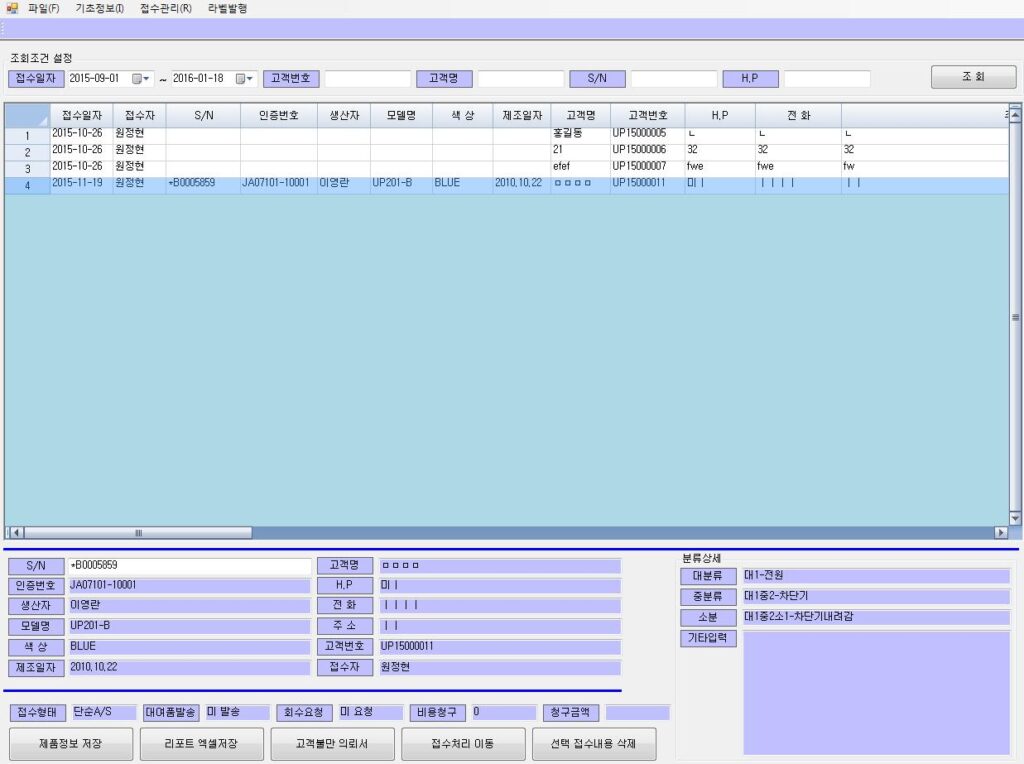Click the 조회 search button
This screenshot has width=1024, height=764.
(973, 77)
